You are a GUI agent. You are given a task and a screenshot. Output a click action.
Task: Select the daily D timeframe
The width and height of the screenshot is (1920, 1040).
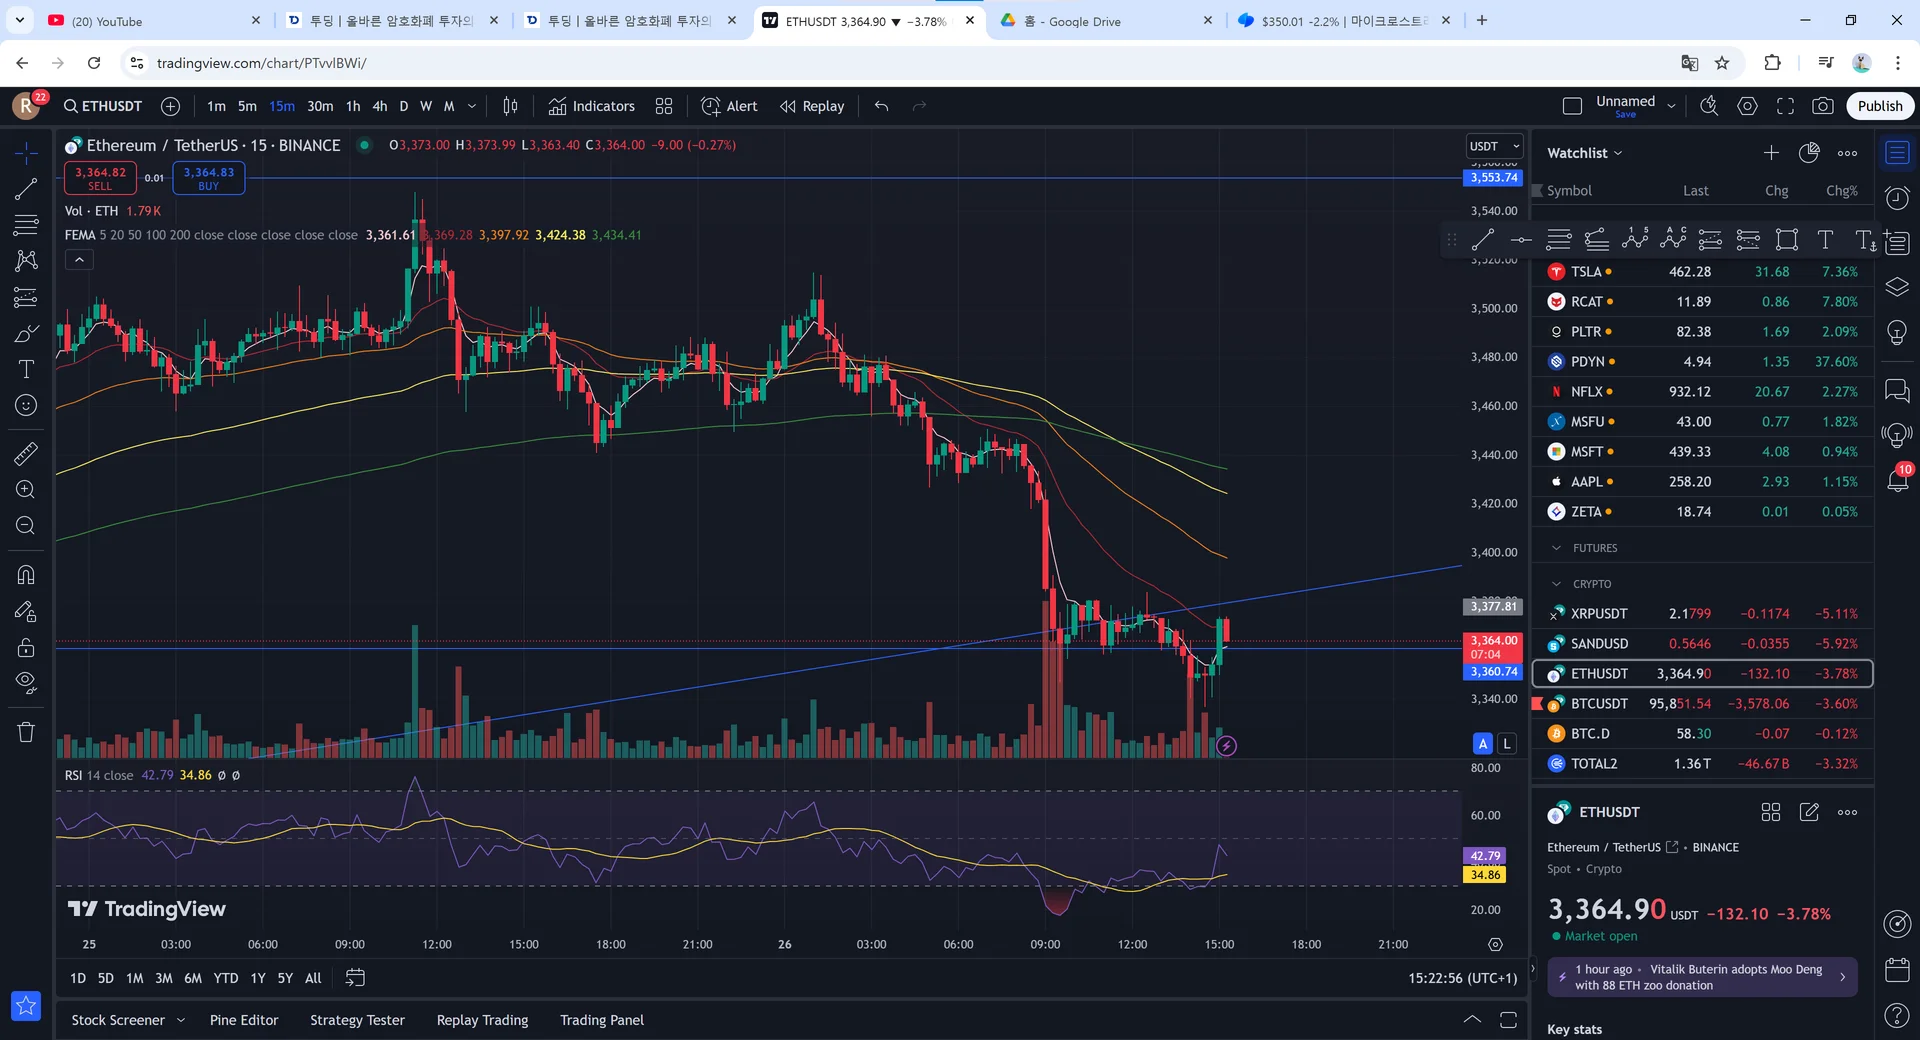coord(404,106)
